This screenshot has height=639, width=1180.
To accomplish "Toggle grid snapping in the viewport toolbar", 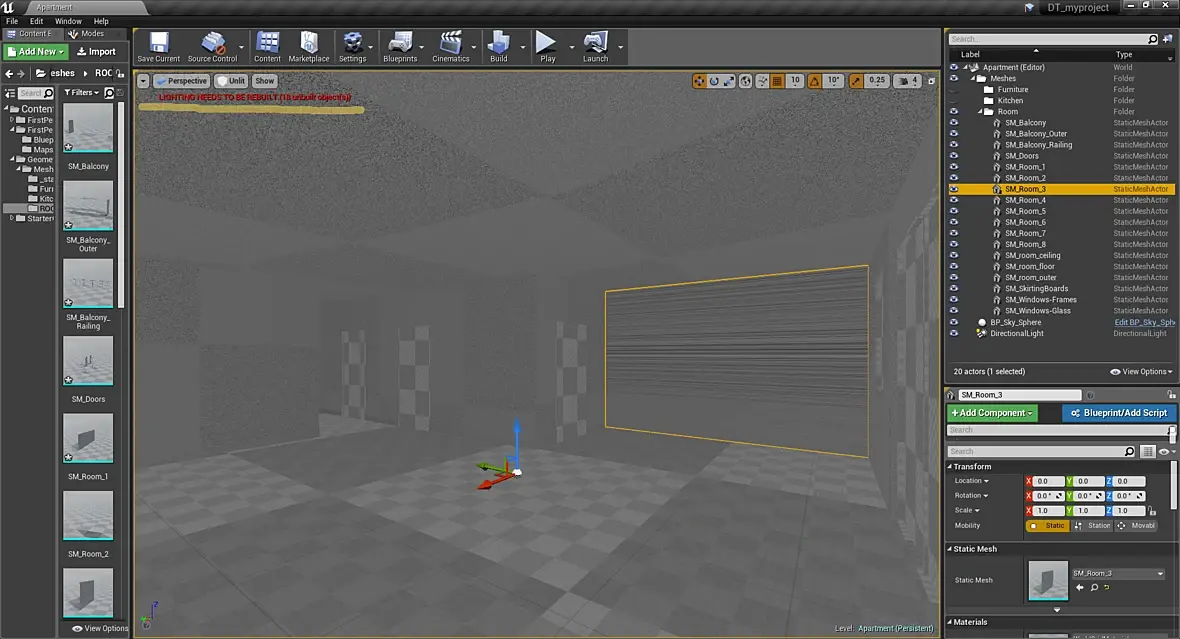I will 777,81.
